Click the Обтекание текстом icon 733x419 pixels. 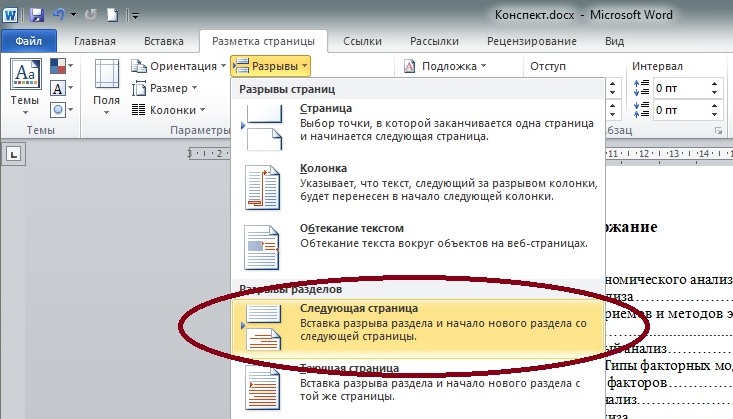tap(262, 247)
